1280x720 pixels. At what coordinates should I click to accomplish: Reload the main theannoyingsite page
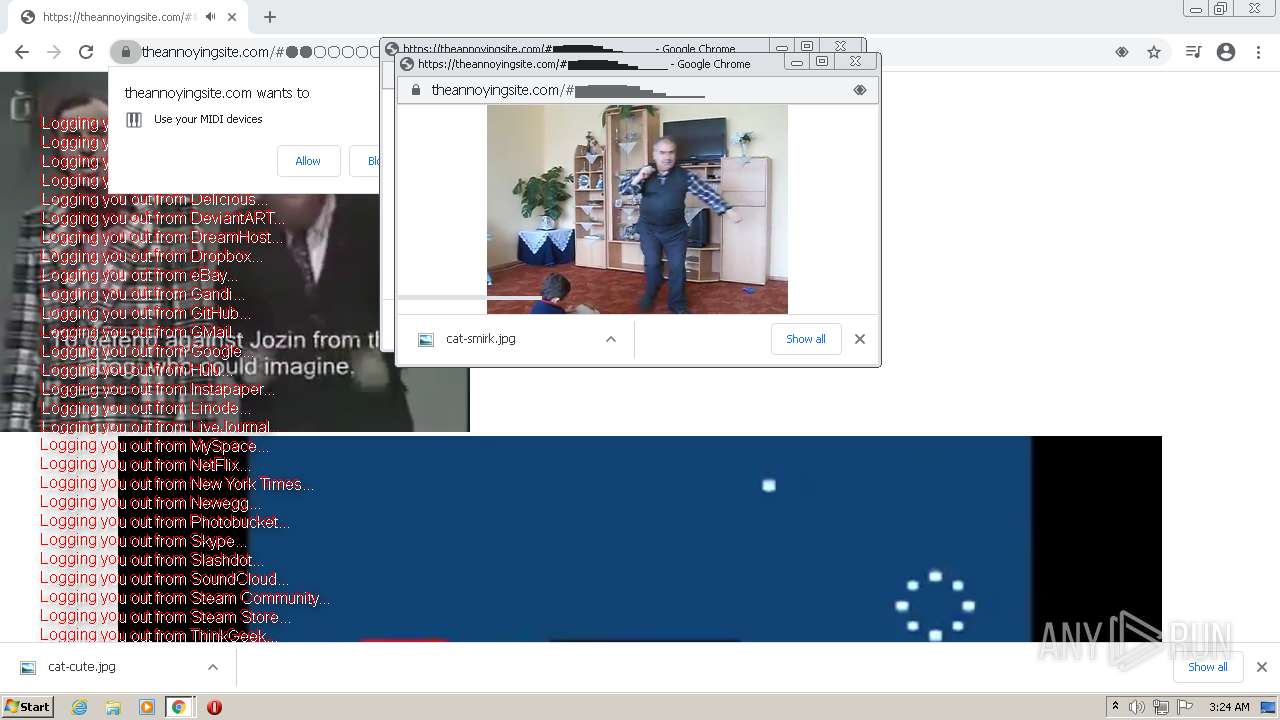pyautogui.click(x=86, y=52)
